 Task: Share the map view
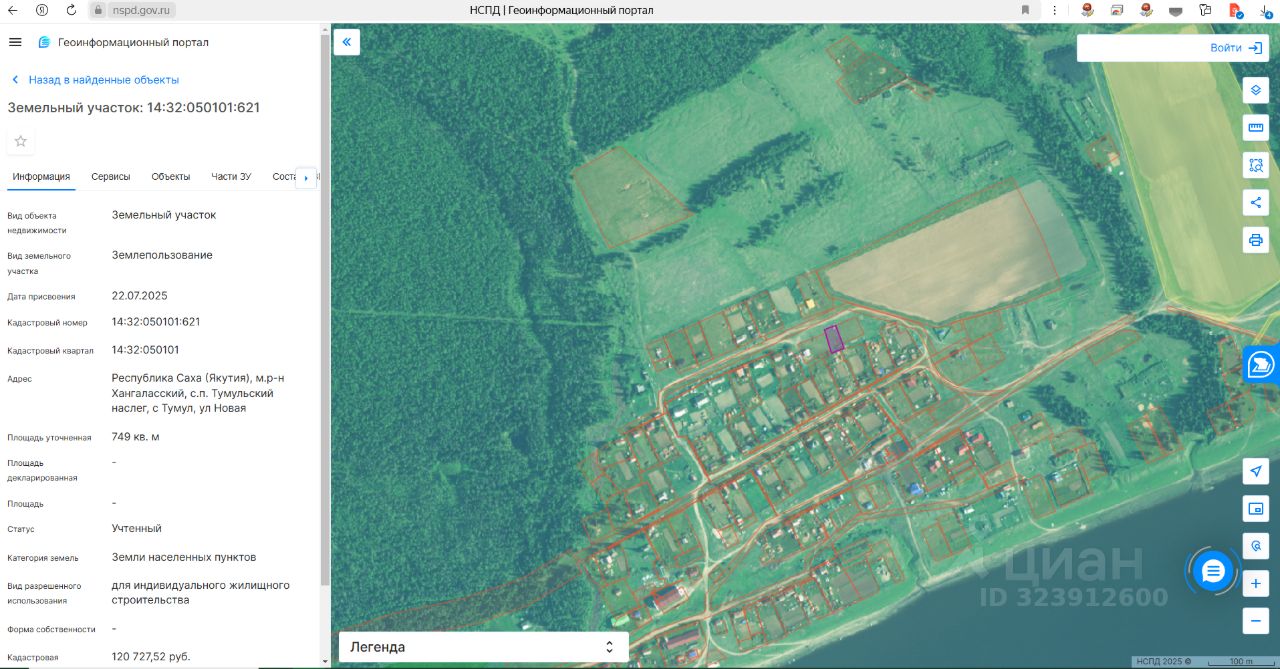click(x=1256, y=202)
